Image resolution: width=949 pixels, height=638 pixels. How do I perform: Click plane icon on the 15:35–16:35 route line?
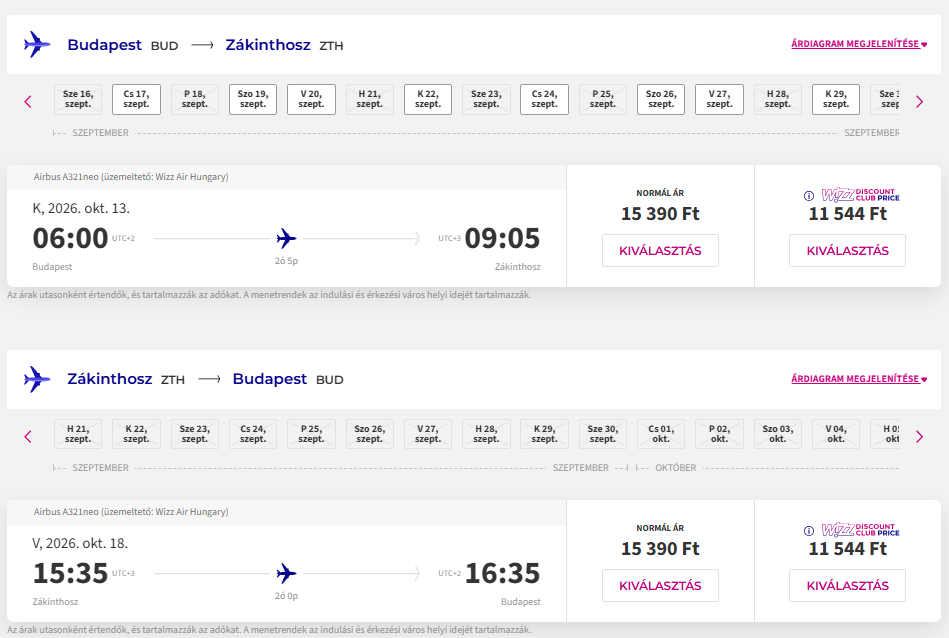[x=287, y=573]
